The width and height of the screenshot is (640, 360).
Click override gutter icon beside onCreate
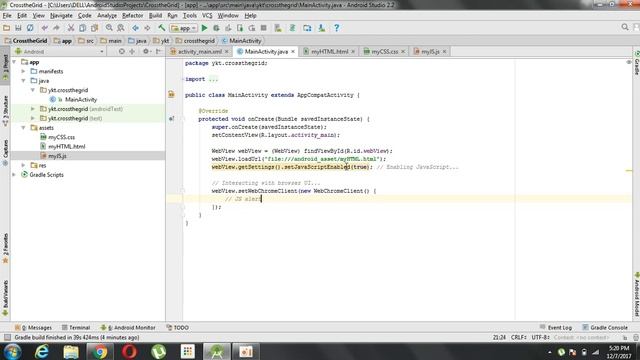pos(171,119)
